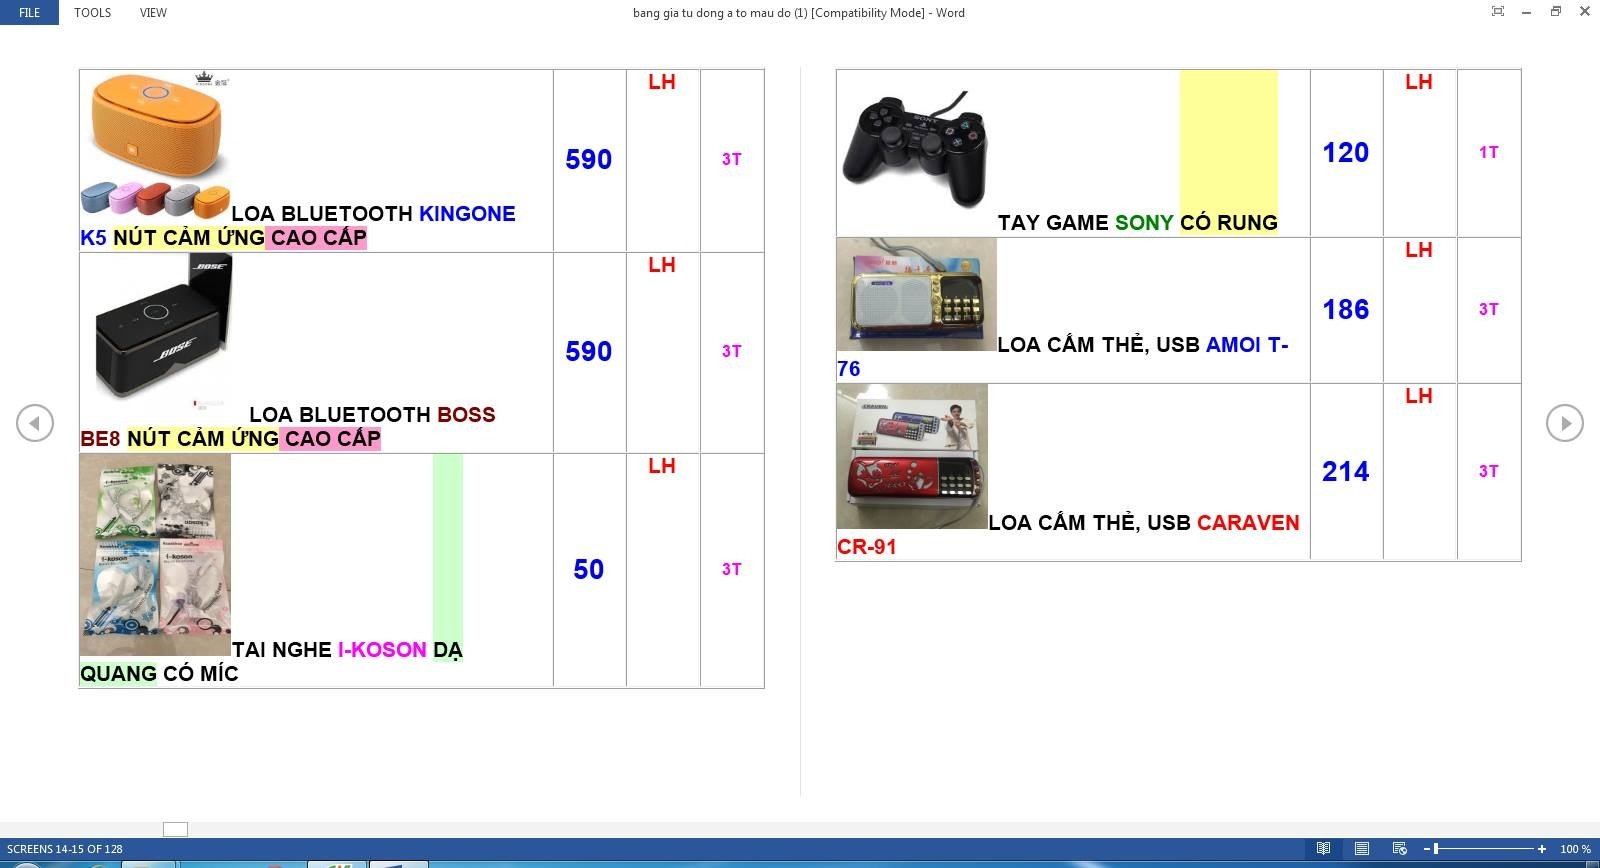
Task: Select the I-Koson earphones image
Action: click(156, 555)
